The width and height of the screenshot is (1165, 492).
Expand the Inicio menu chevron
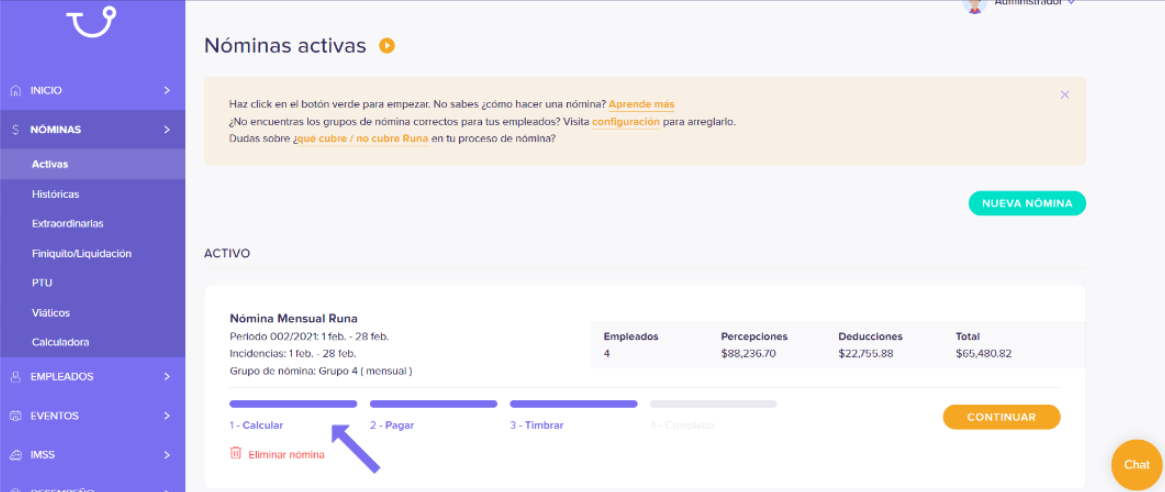pos(166,91)
